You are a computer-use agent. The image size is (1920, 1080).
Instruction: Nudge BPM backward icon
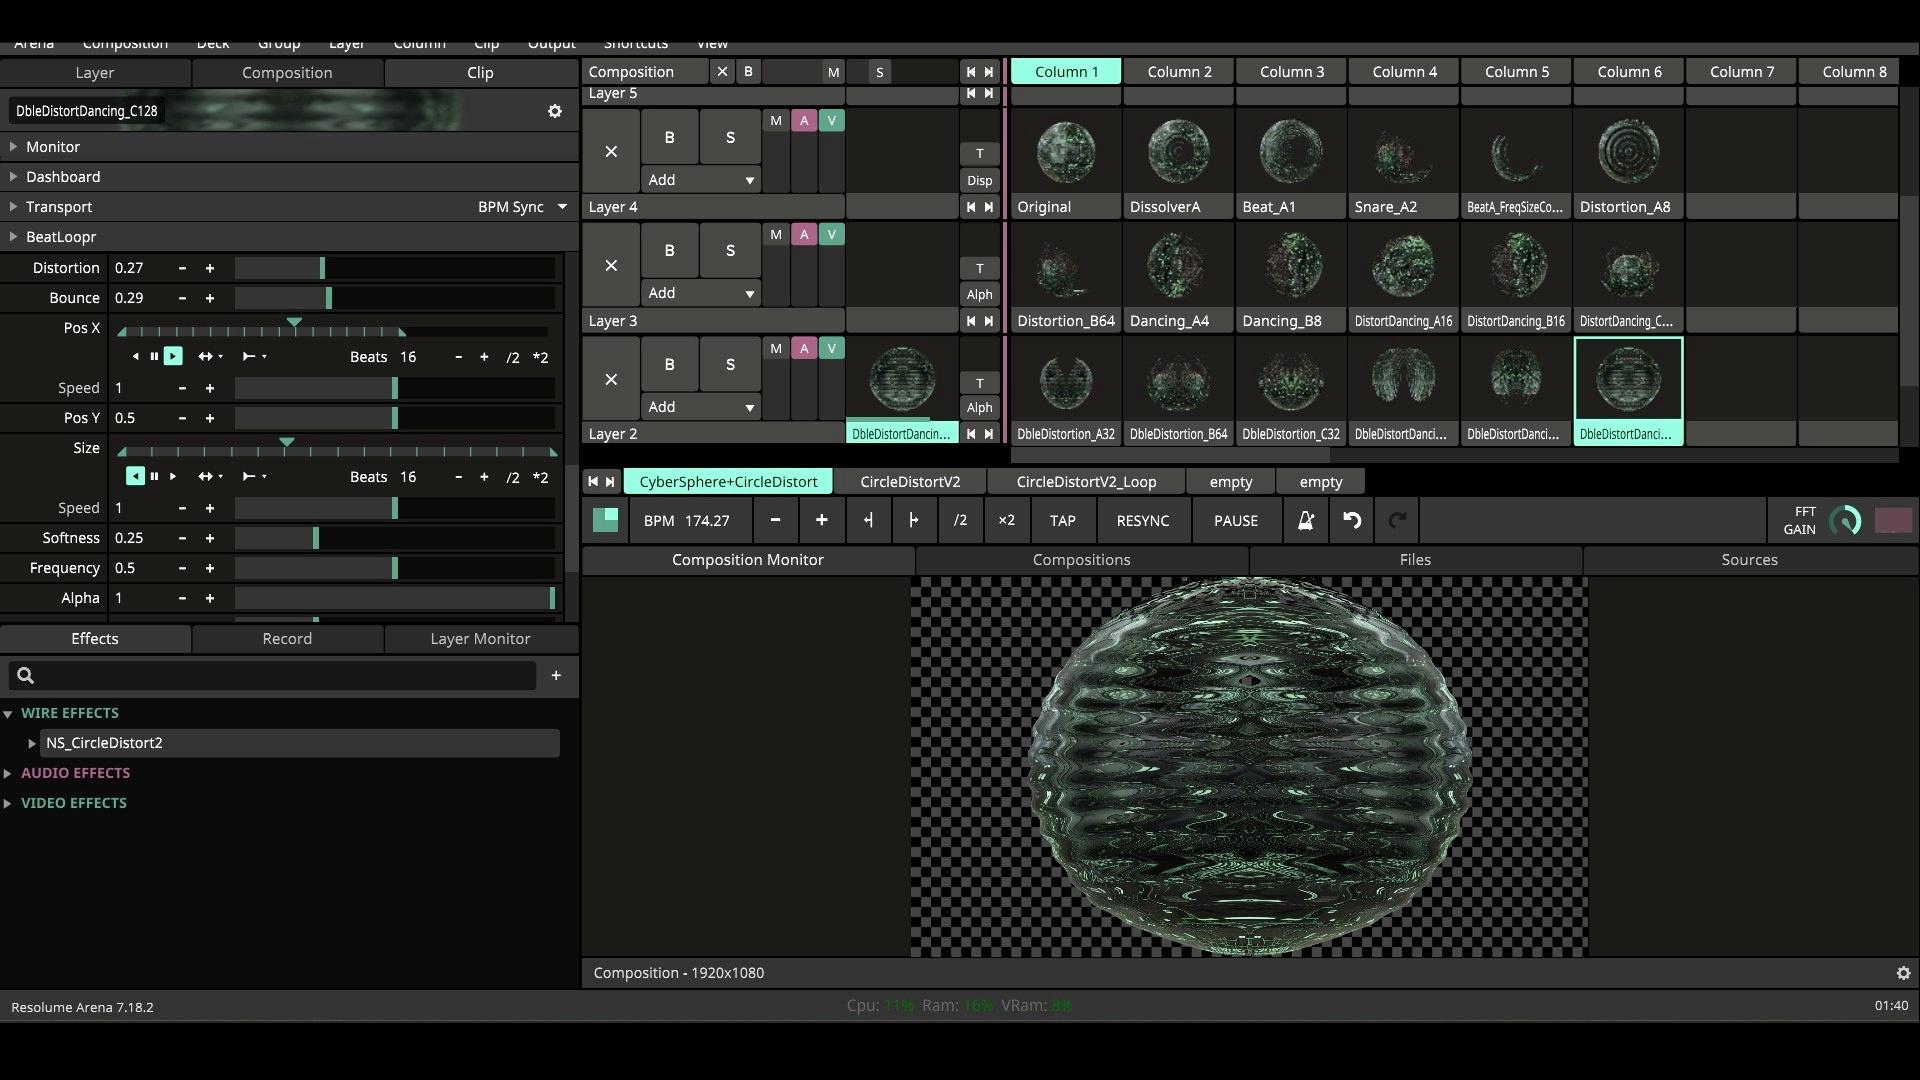pos(868,521)
